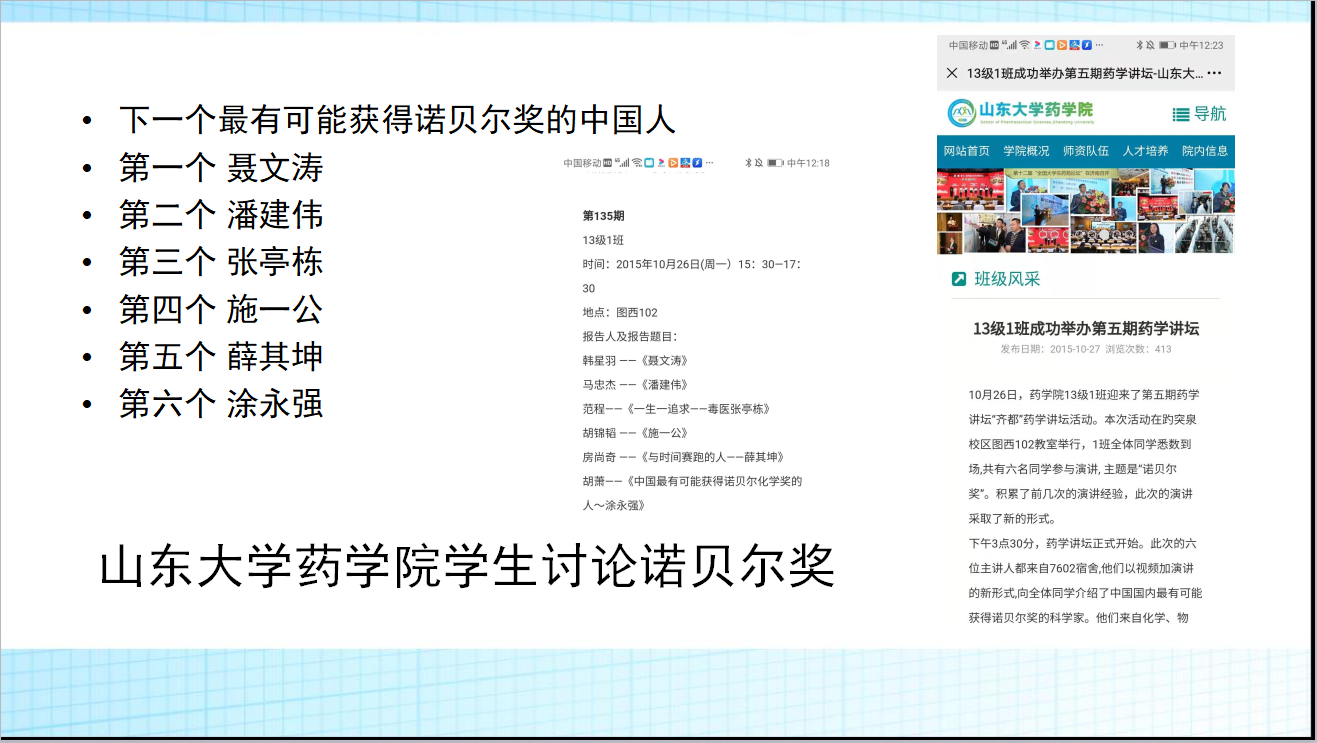Click the 班级风采 section heading link

tap(1007, 279)
